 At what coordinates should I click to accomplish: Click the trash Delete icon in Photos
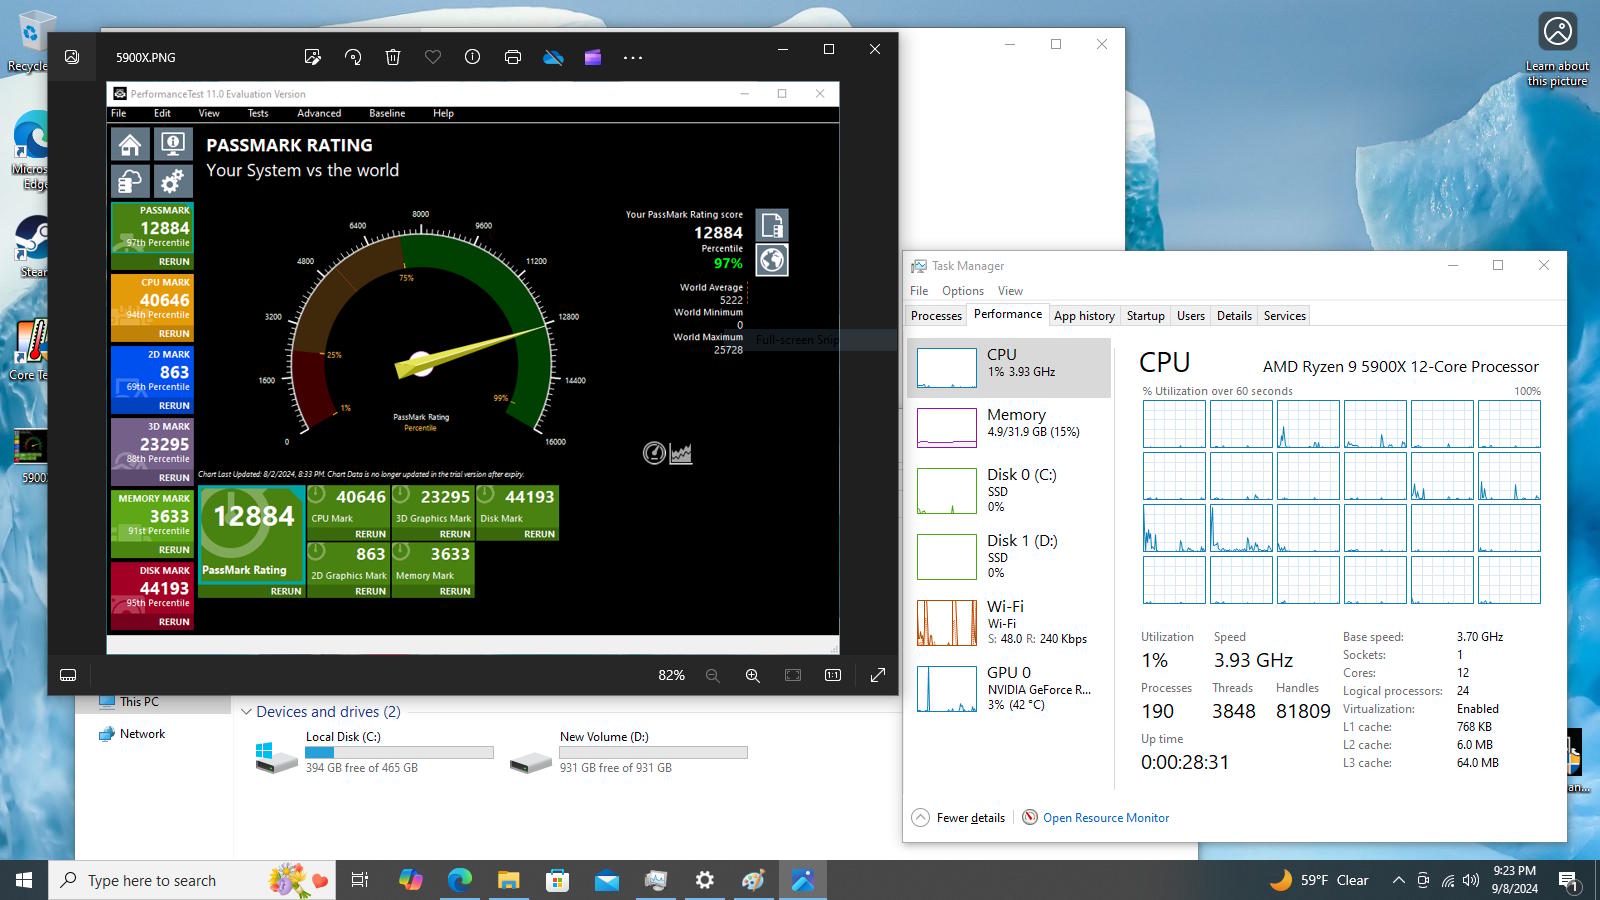(393, 57)
